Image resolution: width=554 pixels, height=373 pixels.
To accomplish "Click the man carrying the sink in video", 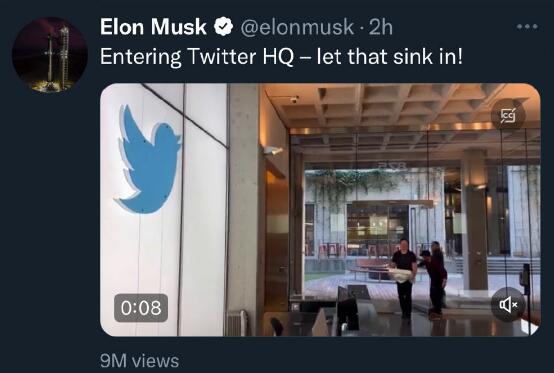I will click(404, 279).
